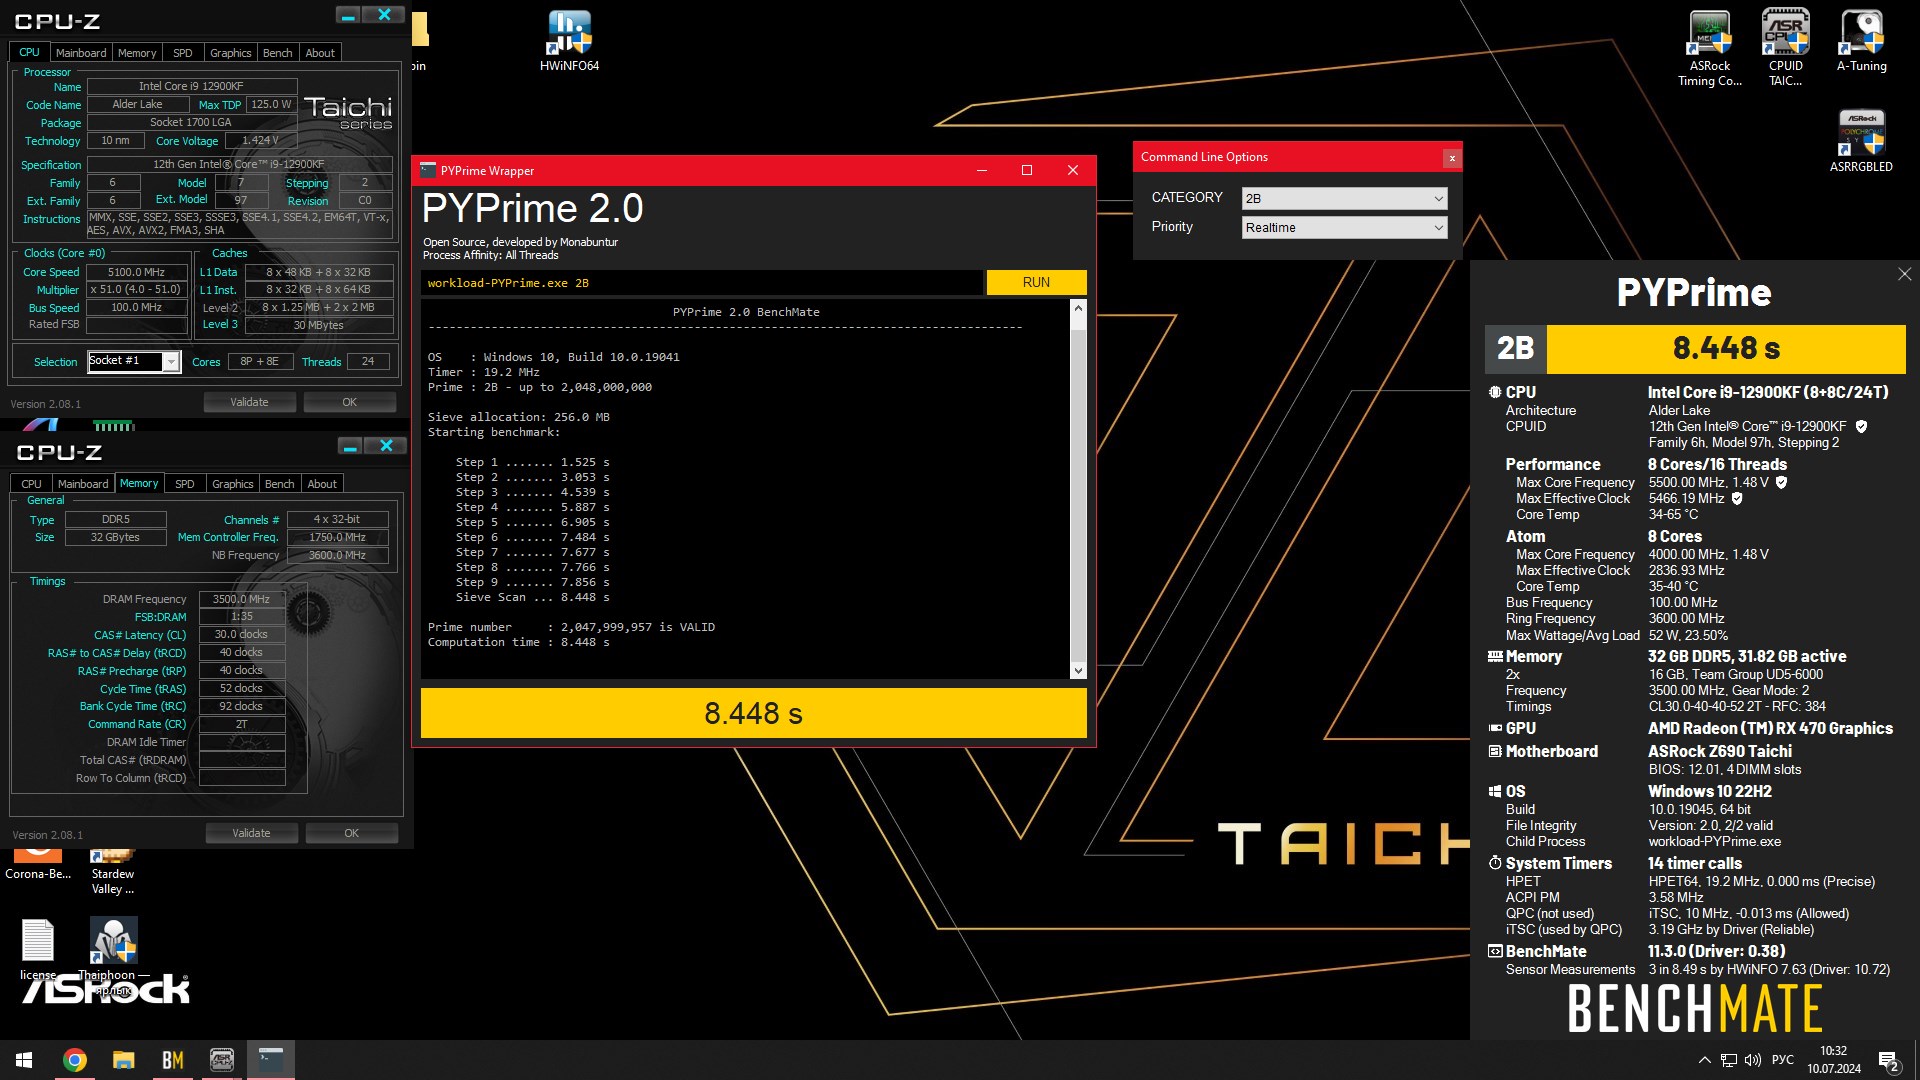Select the DRAM Frequency value 3500.0 MHz

click(x=241, y=599)
